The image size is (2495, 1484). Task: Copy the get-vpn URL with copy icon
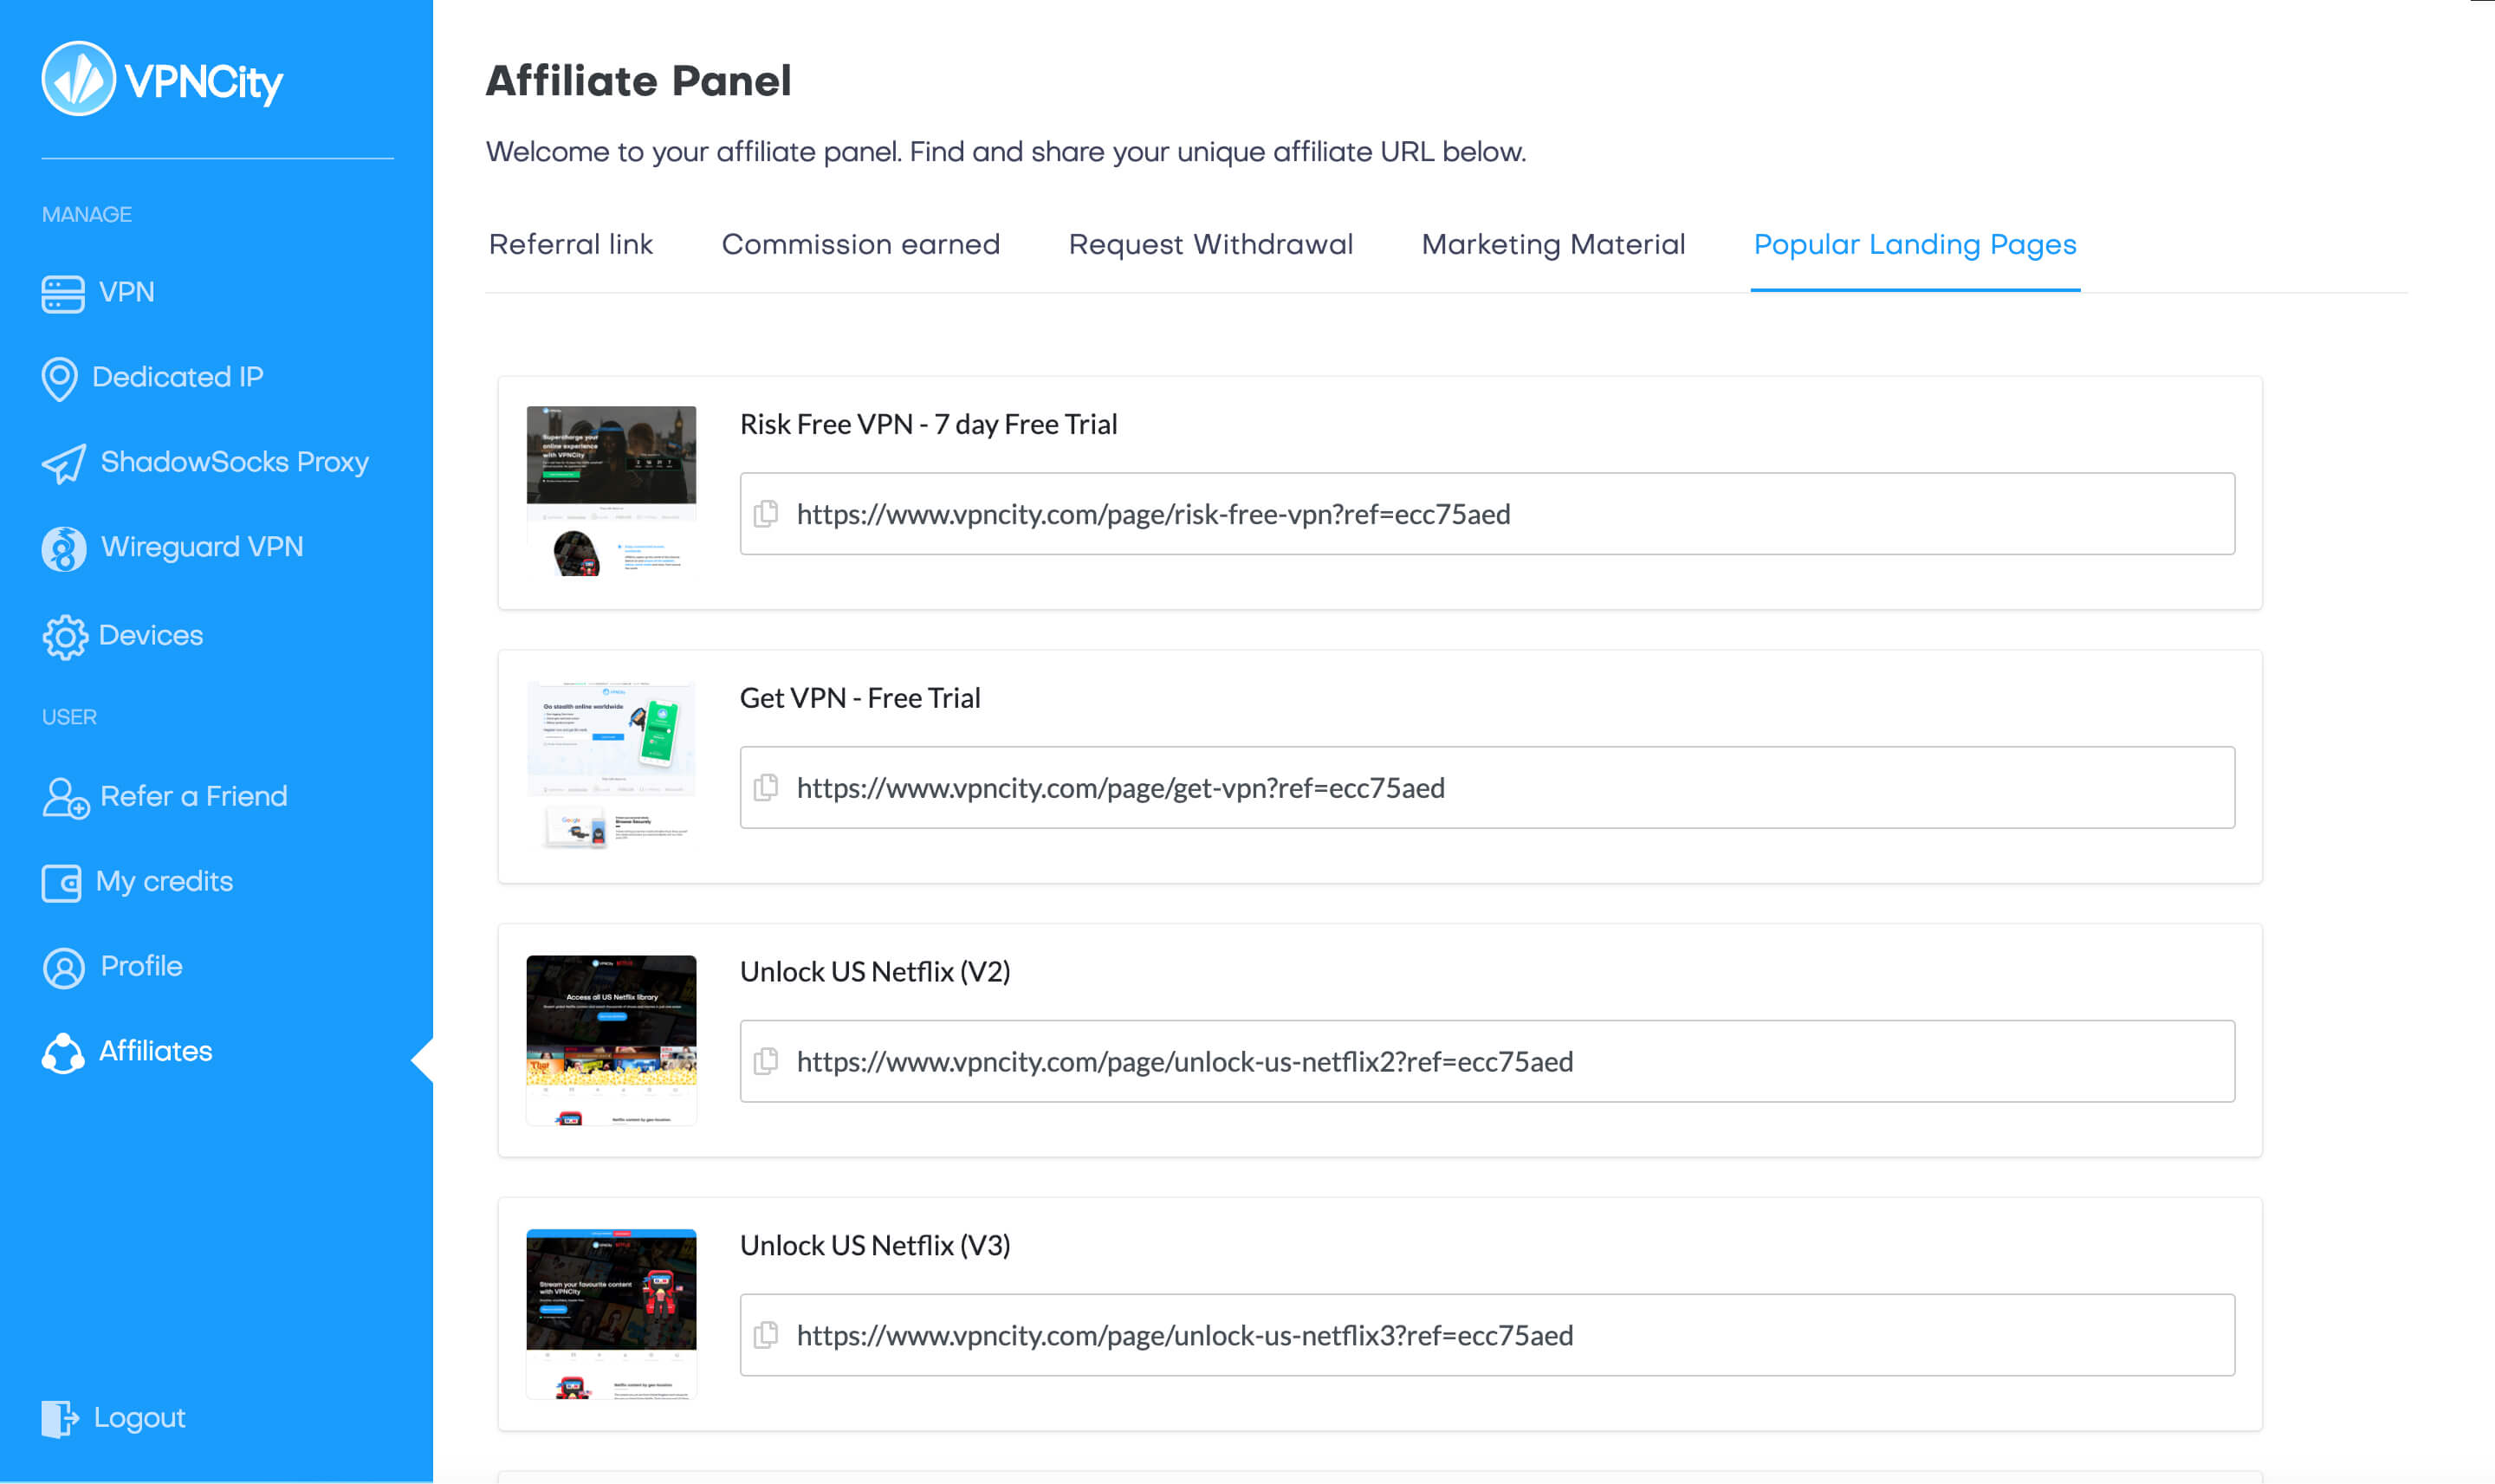(x=766, y=788)
